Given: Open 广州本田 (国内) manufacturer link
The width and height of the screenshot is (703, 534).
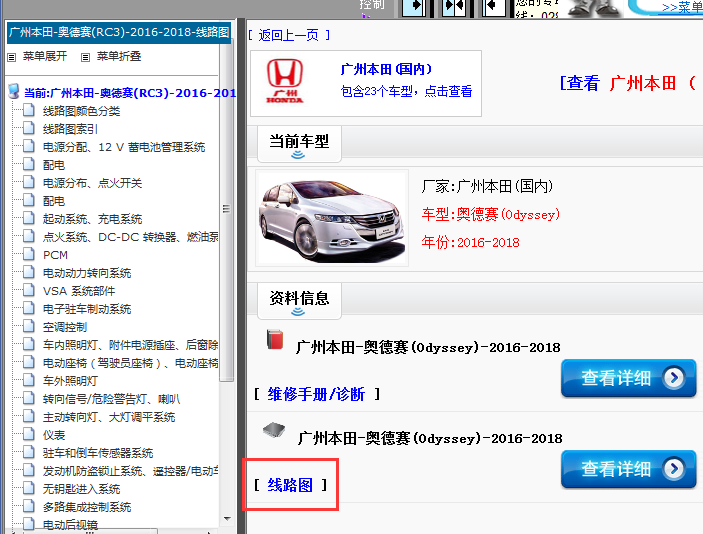Looking at the screenshot, I should 386,69.
